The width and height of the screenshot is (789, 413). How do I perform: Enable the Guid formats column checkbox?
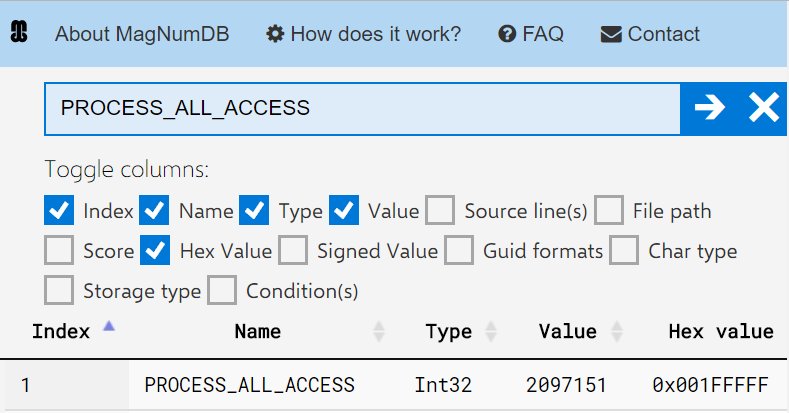[459, 250]
